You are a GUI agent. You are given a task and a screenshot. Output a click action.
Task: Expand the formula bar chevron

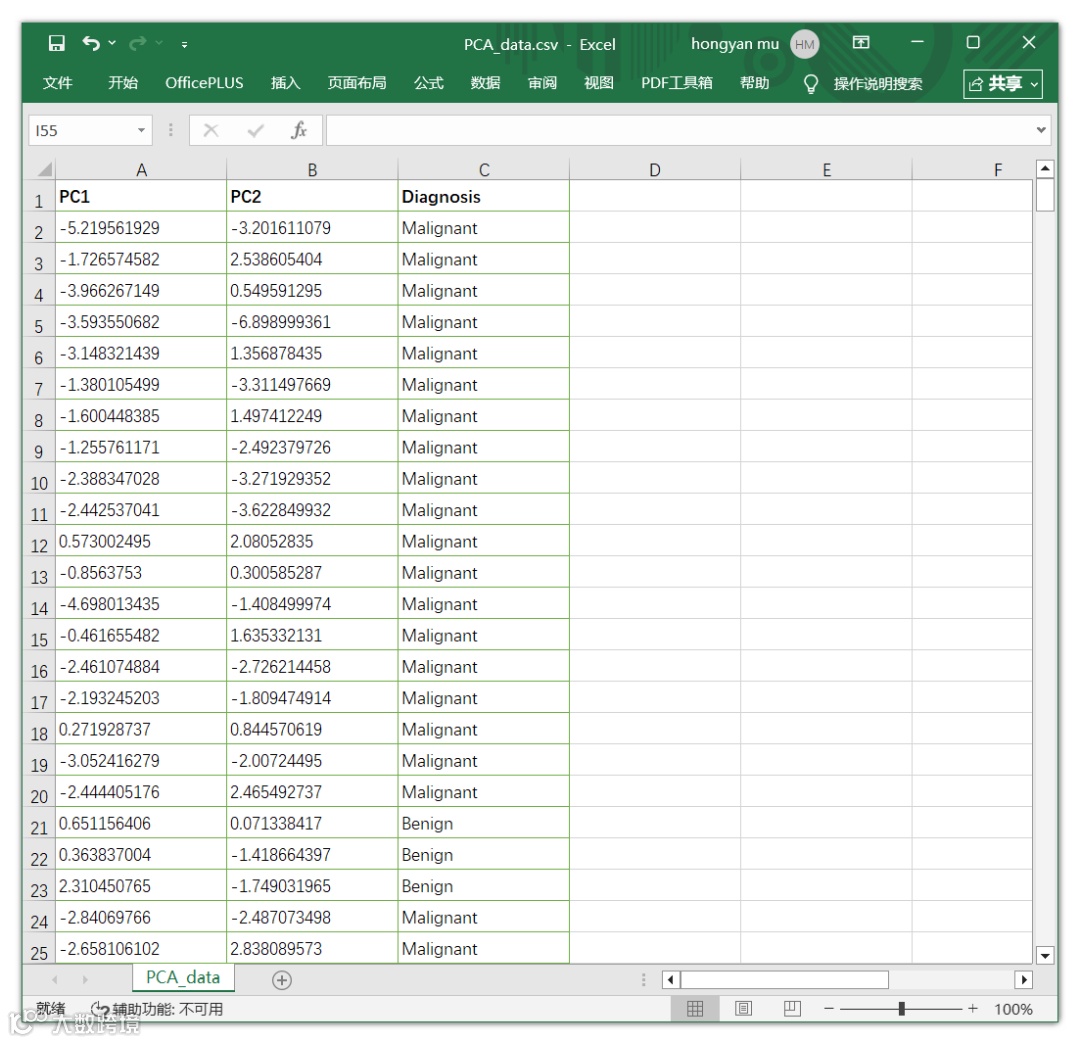tap(1041, 130)
